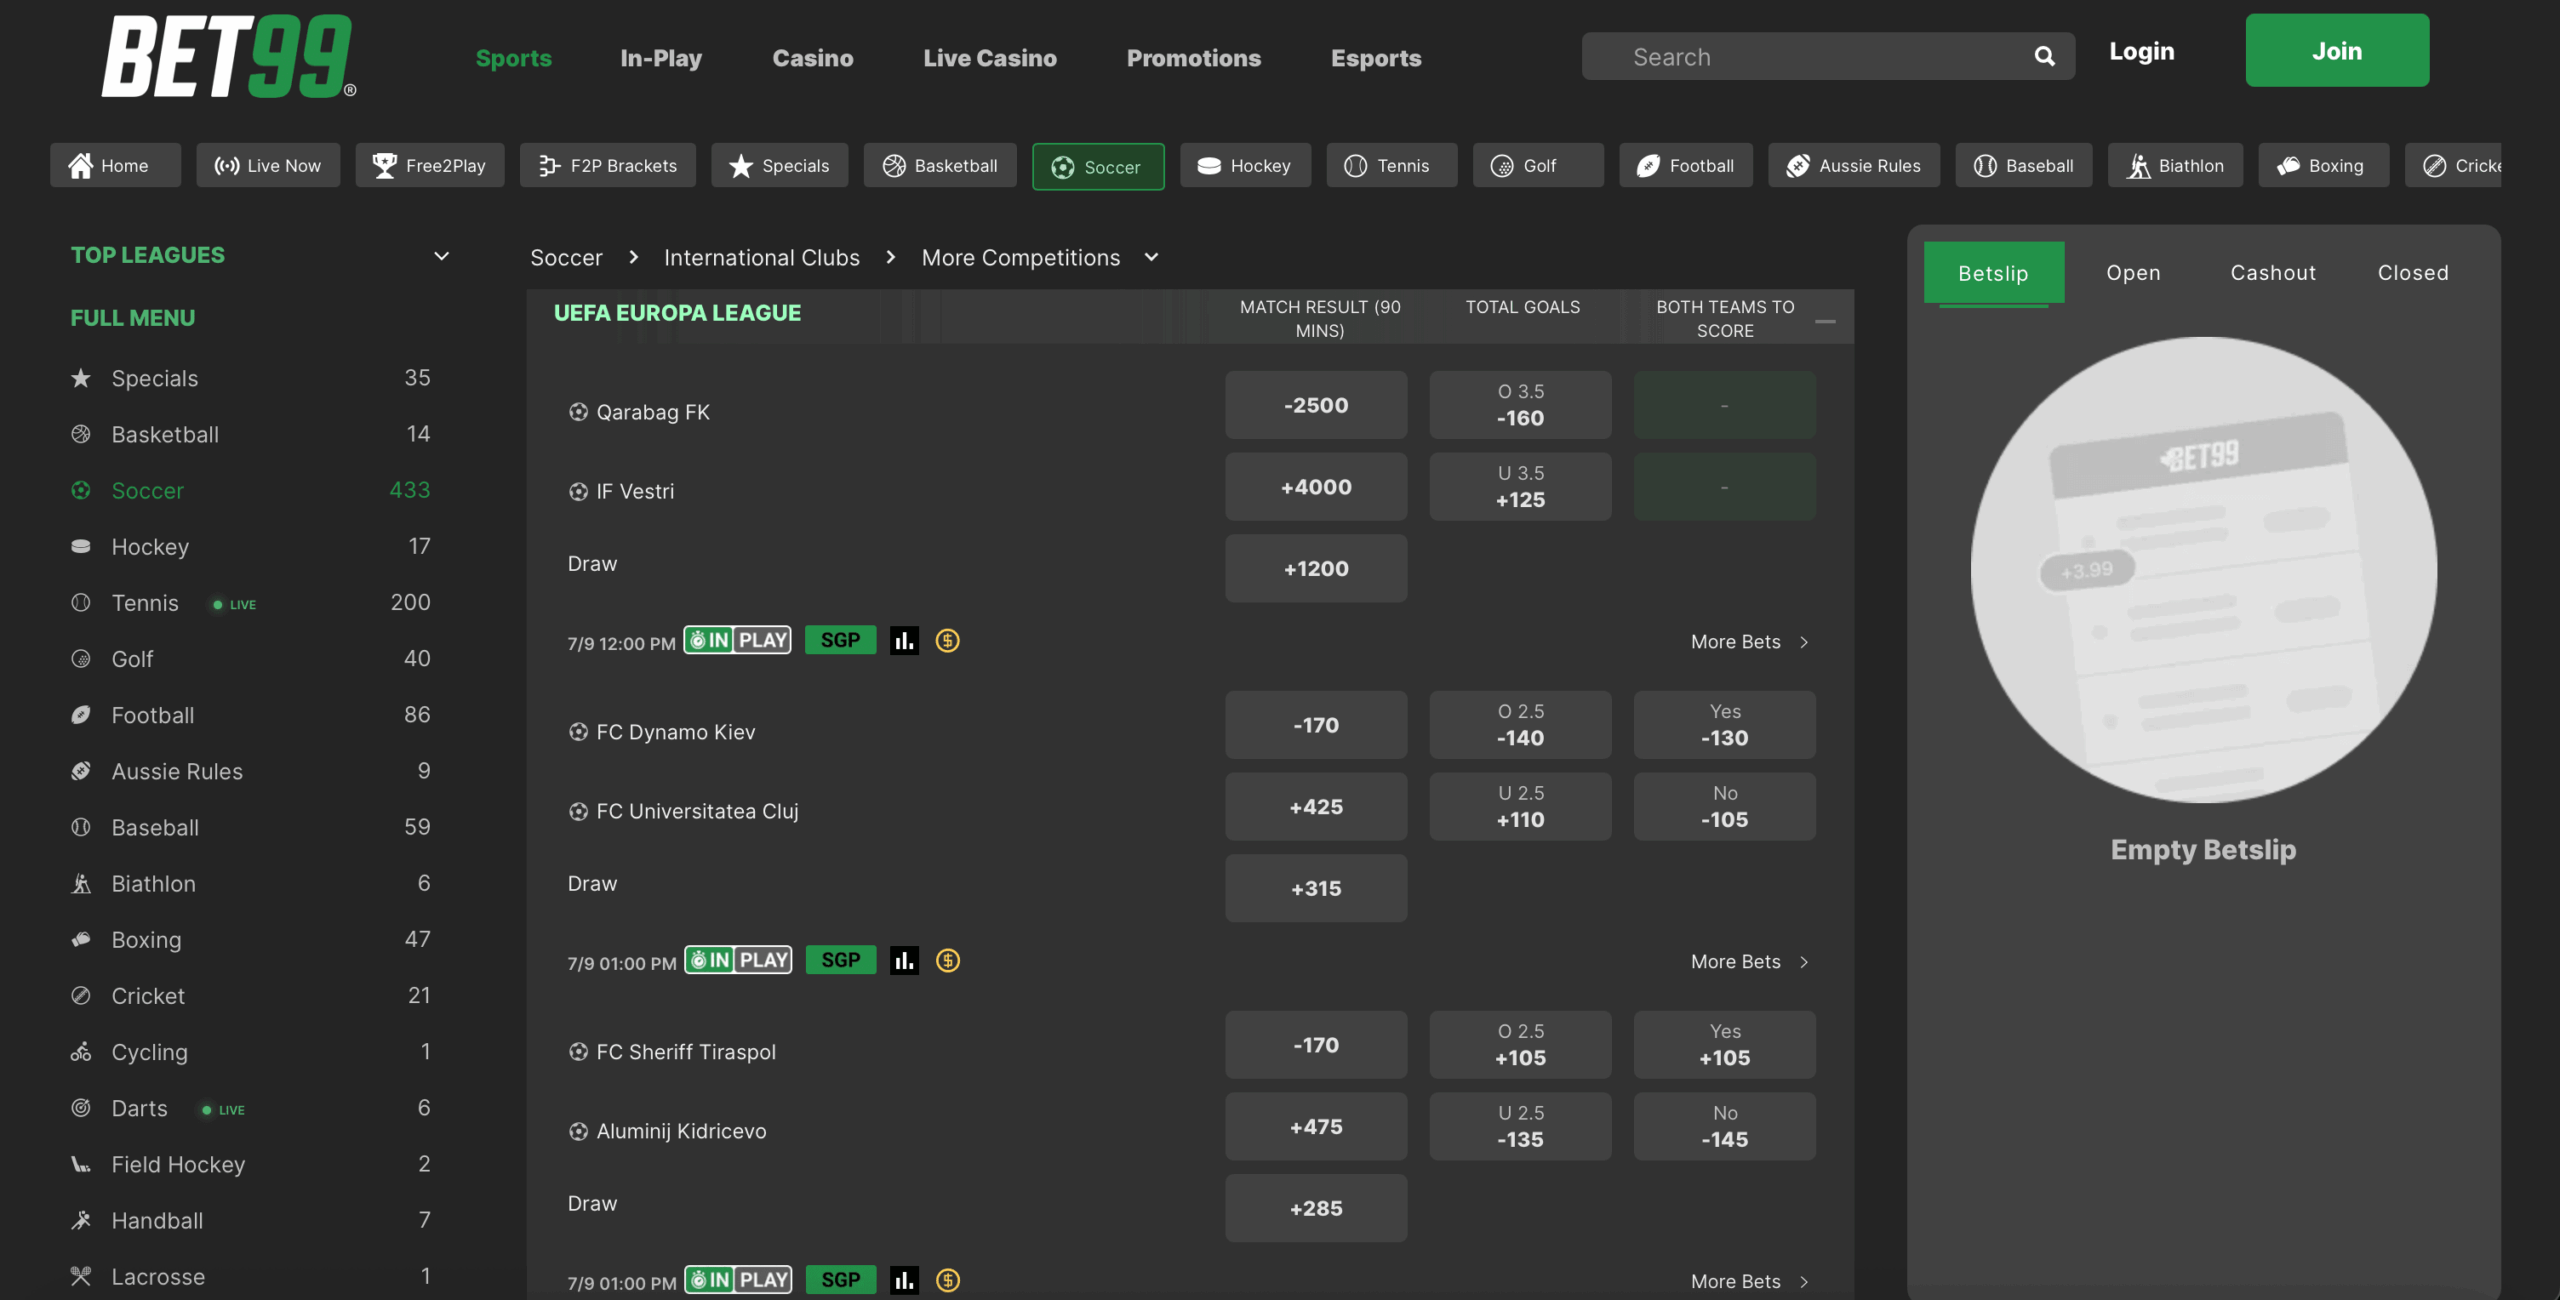The image size is (2560, 1300).
Task: Click the Full Menu heading
Action: [133, 318]
